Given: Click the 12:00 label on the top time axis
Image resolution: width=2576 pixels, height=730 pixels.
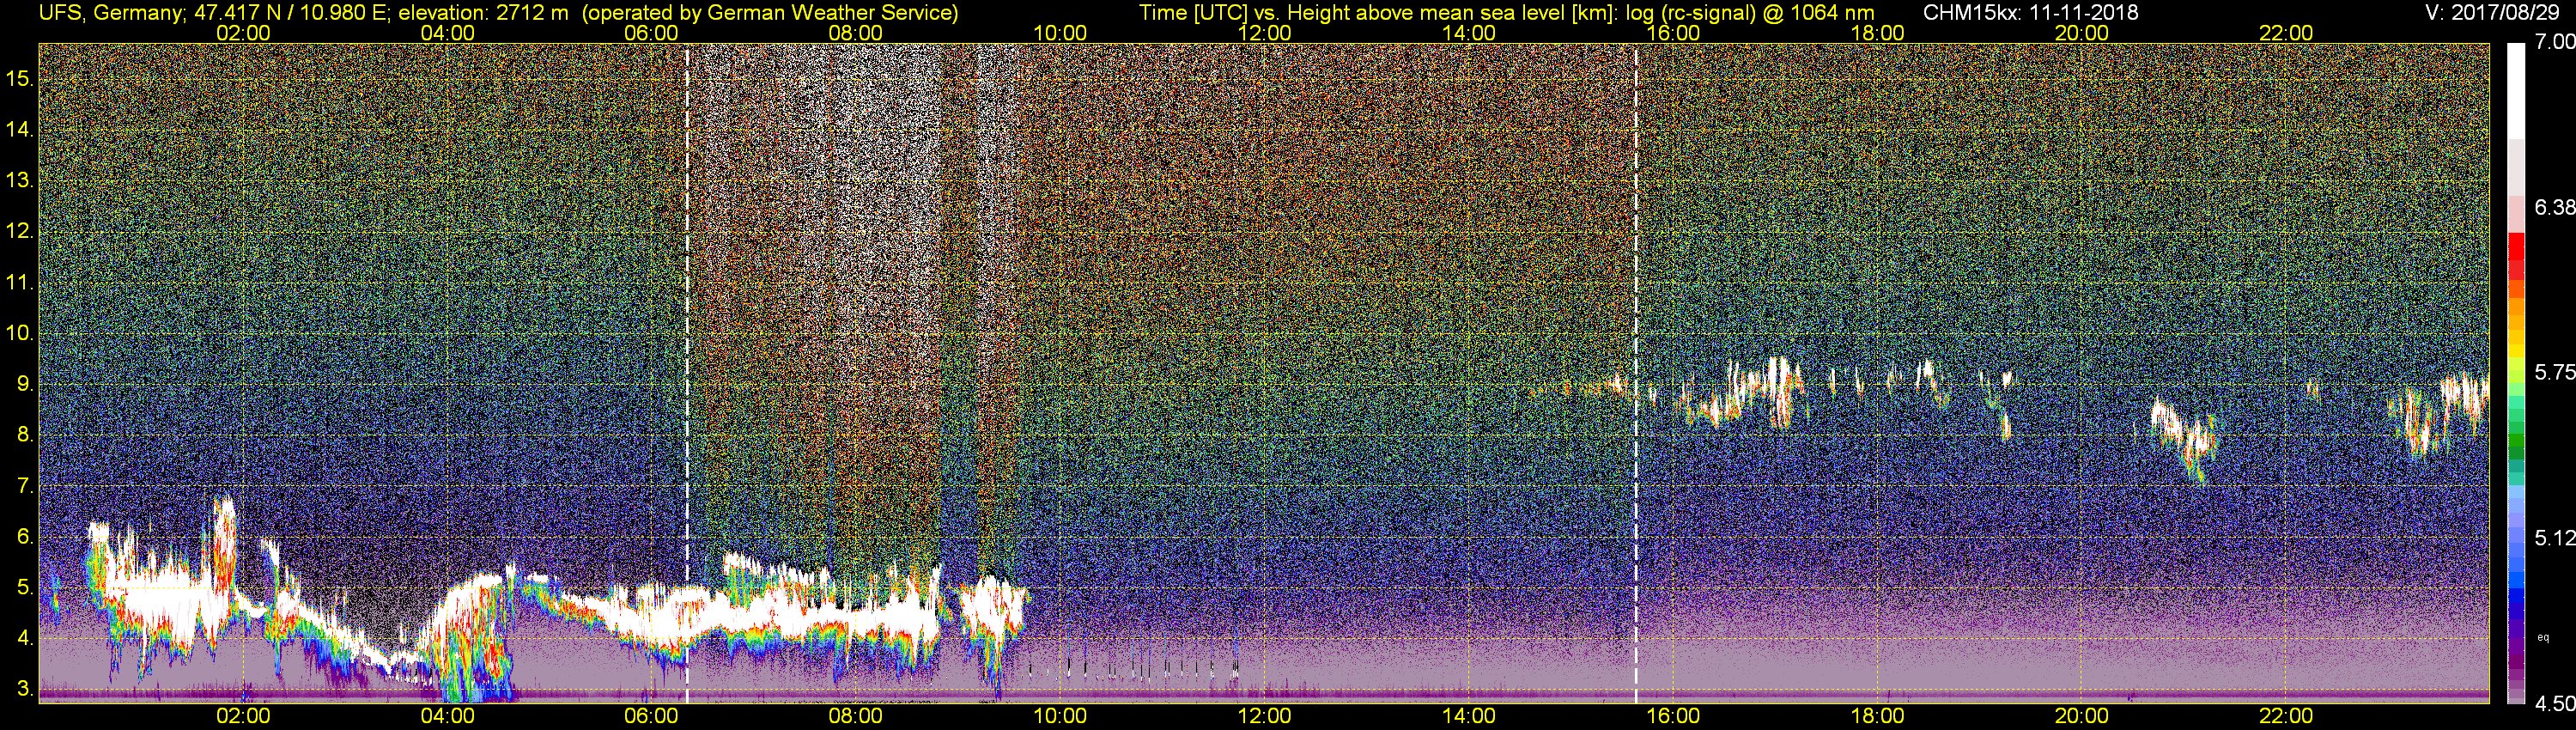Looking at the screenshot, I should [x=1264, y=33].
